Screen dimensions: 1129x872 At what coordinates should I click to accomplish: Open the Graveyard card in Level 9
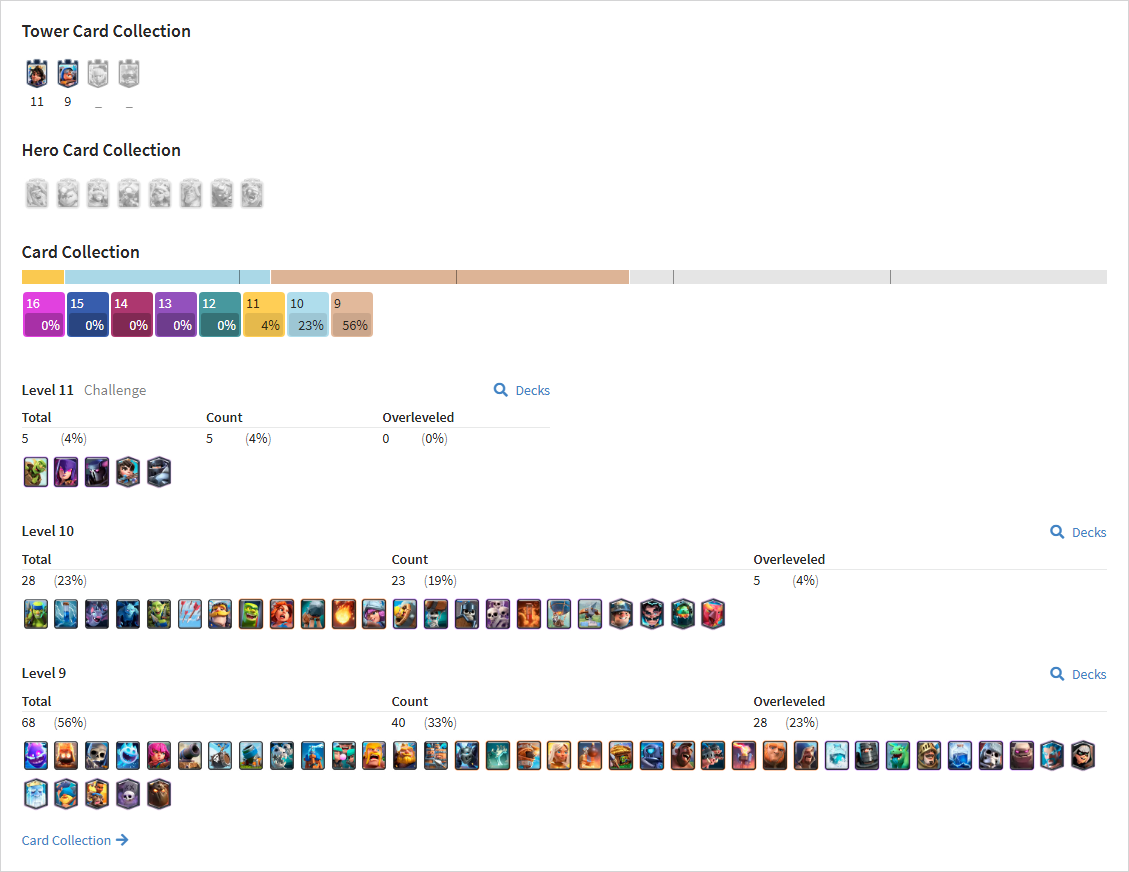[128, 794]
